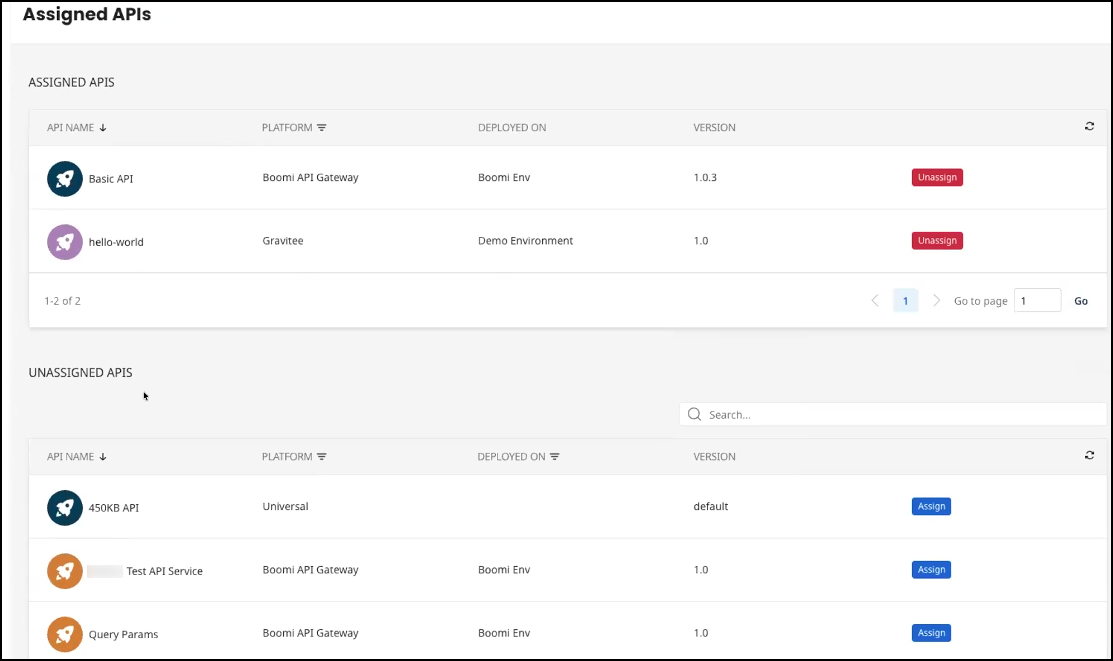Click the hello-world avatar icon
Image resolution: width=1113 pixels, height=661 pixels.
[64, 241]
